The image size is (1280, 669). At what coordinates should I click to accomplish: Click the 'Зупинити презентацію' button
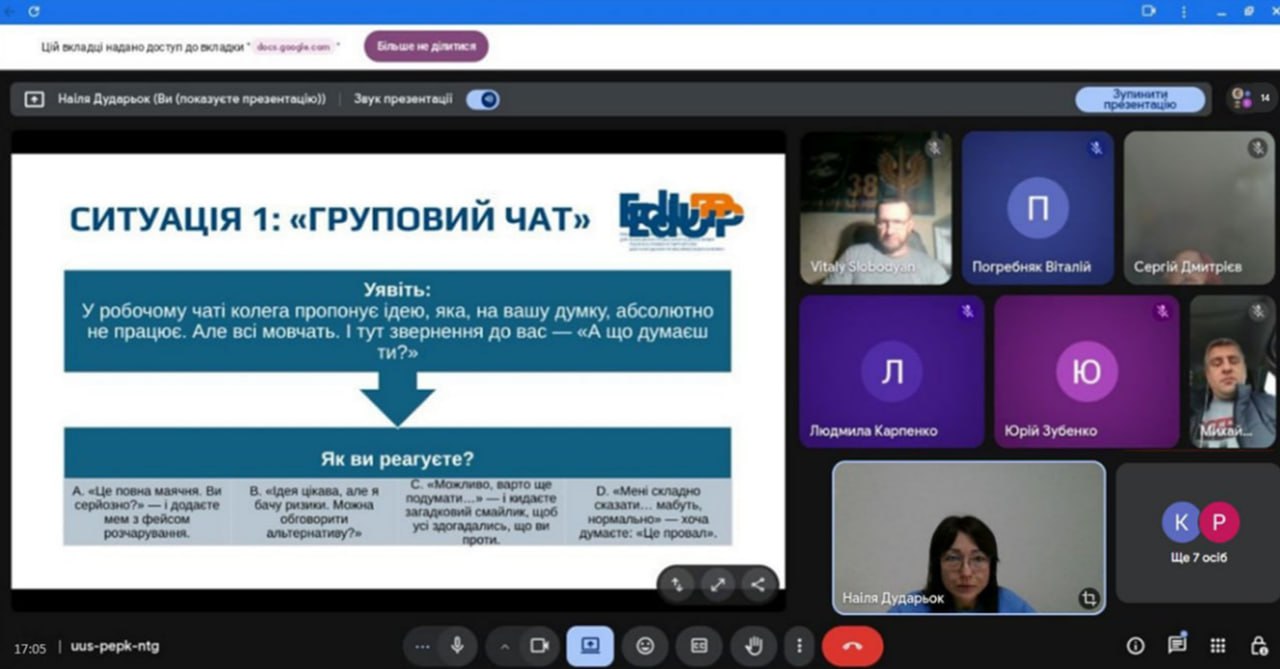[x=1140, y=99]
